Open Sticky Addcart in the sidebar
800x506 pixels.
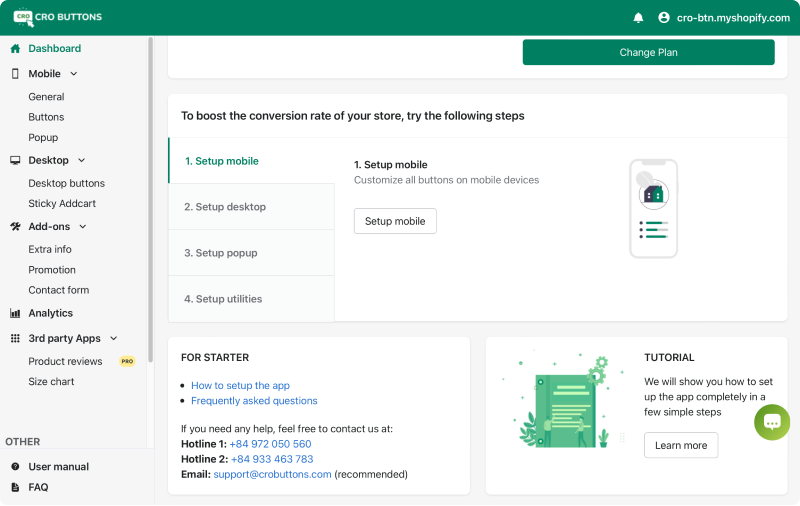tap(62, 204)
